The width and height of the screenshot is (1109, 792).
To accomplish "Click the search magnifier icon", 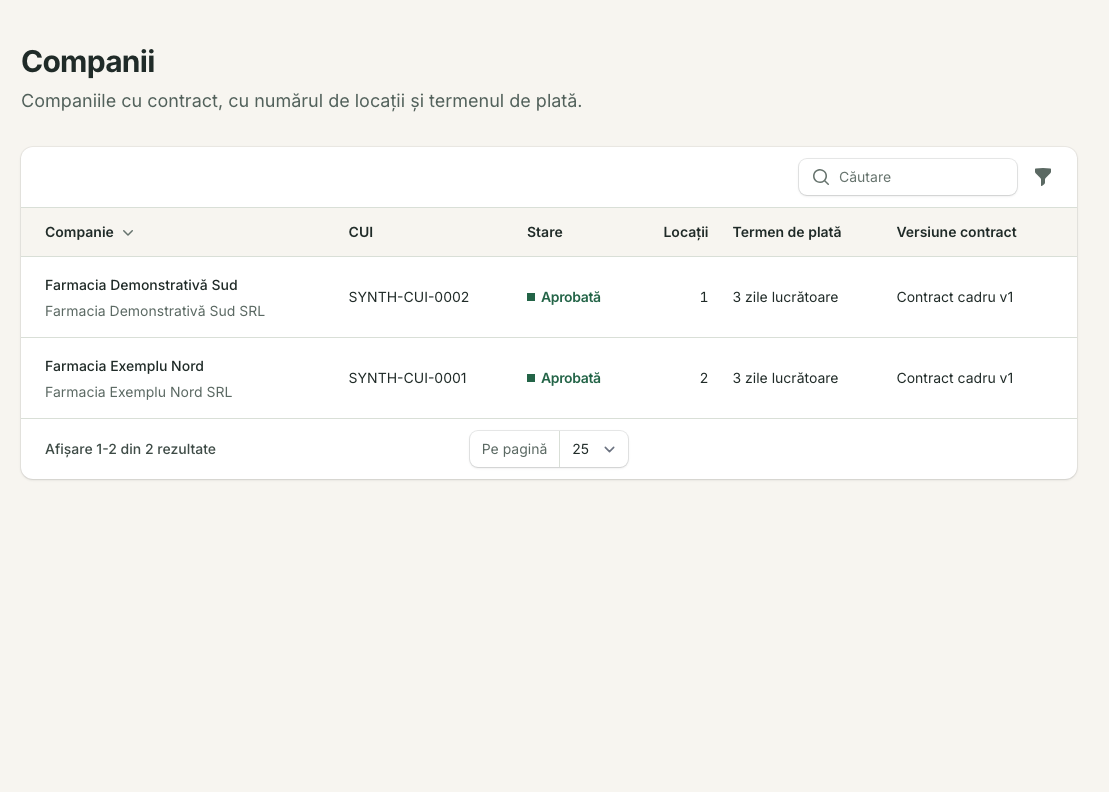I will [x=820, y=177].
